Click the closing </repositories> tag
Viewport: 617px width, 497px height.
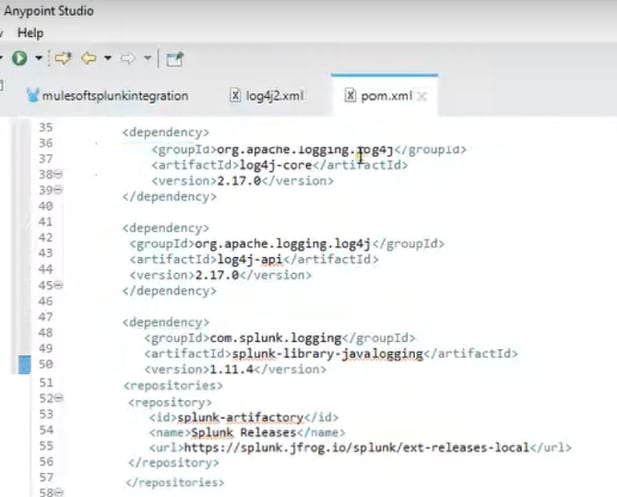coord(175,482)
